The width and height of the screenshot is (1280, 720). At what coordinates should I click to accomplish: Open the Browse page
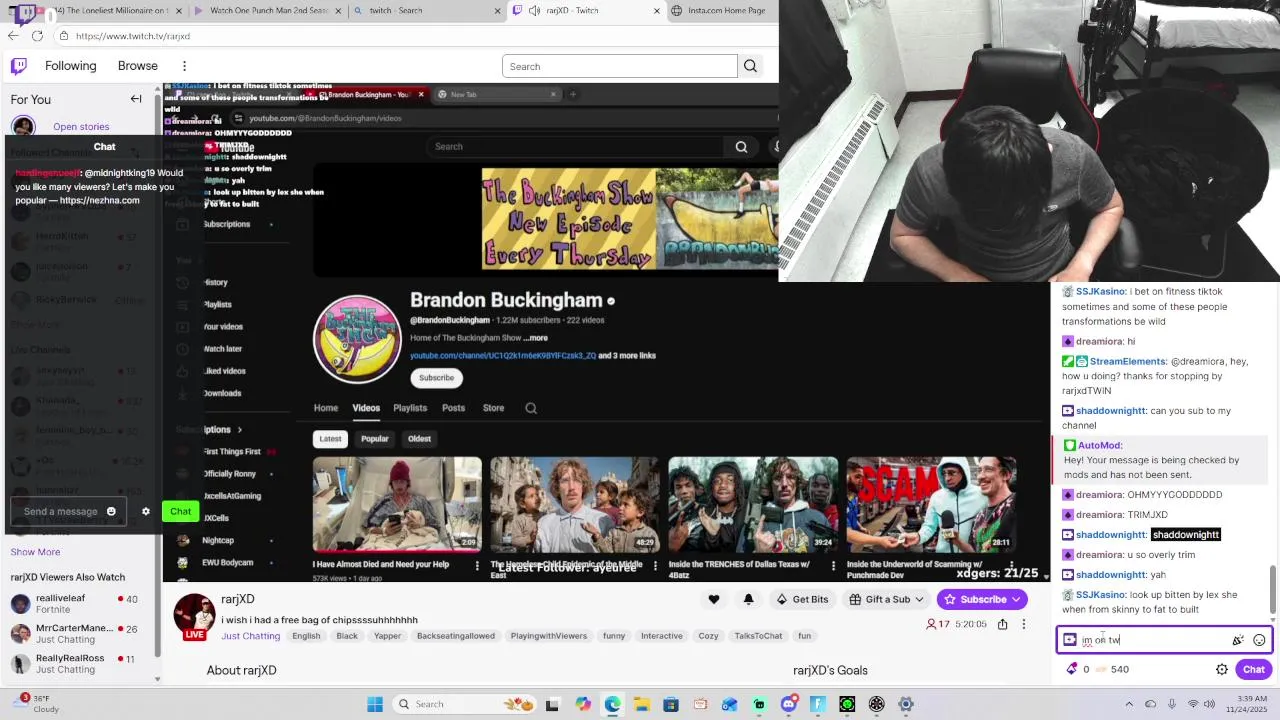click(138, 66)
